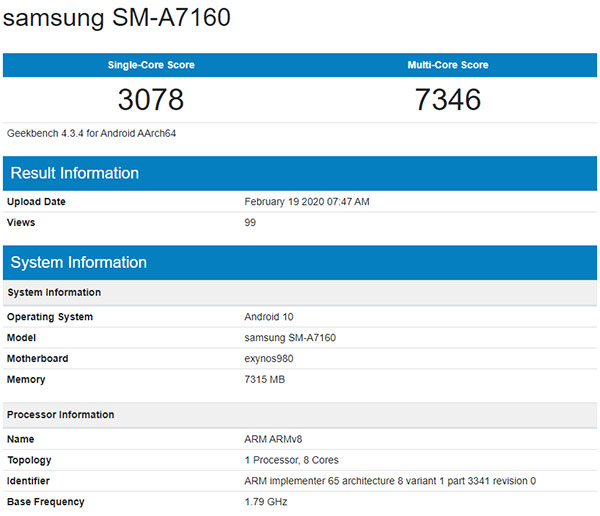Viewport: 600px width, 516px height.
Task: Click the ARM ARMv8 value
Action: [x=273, y=439]
